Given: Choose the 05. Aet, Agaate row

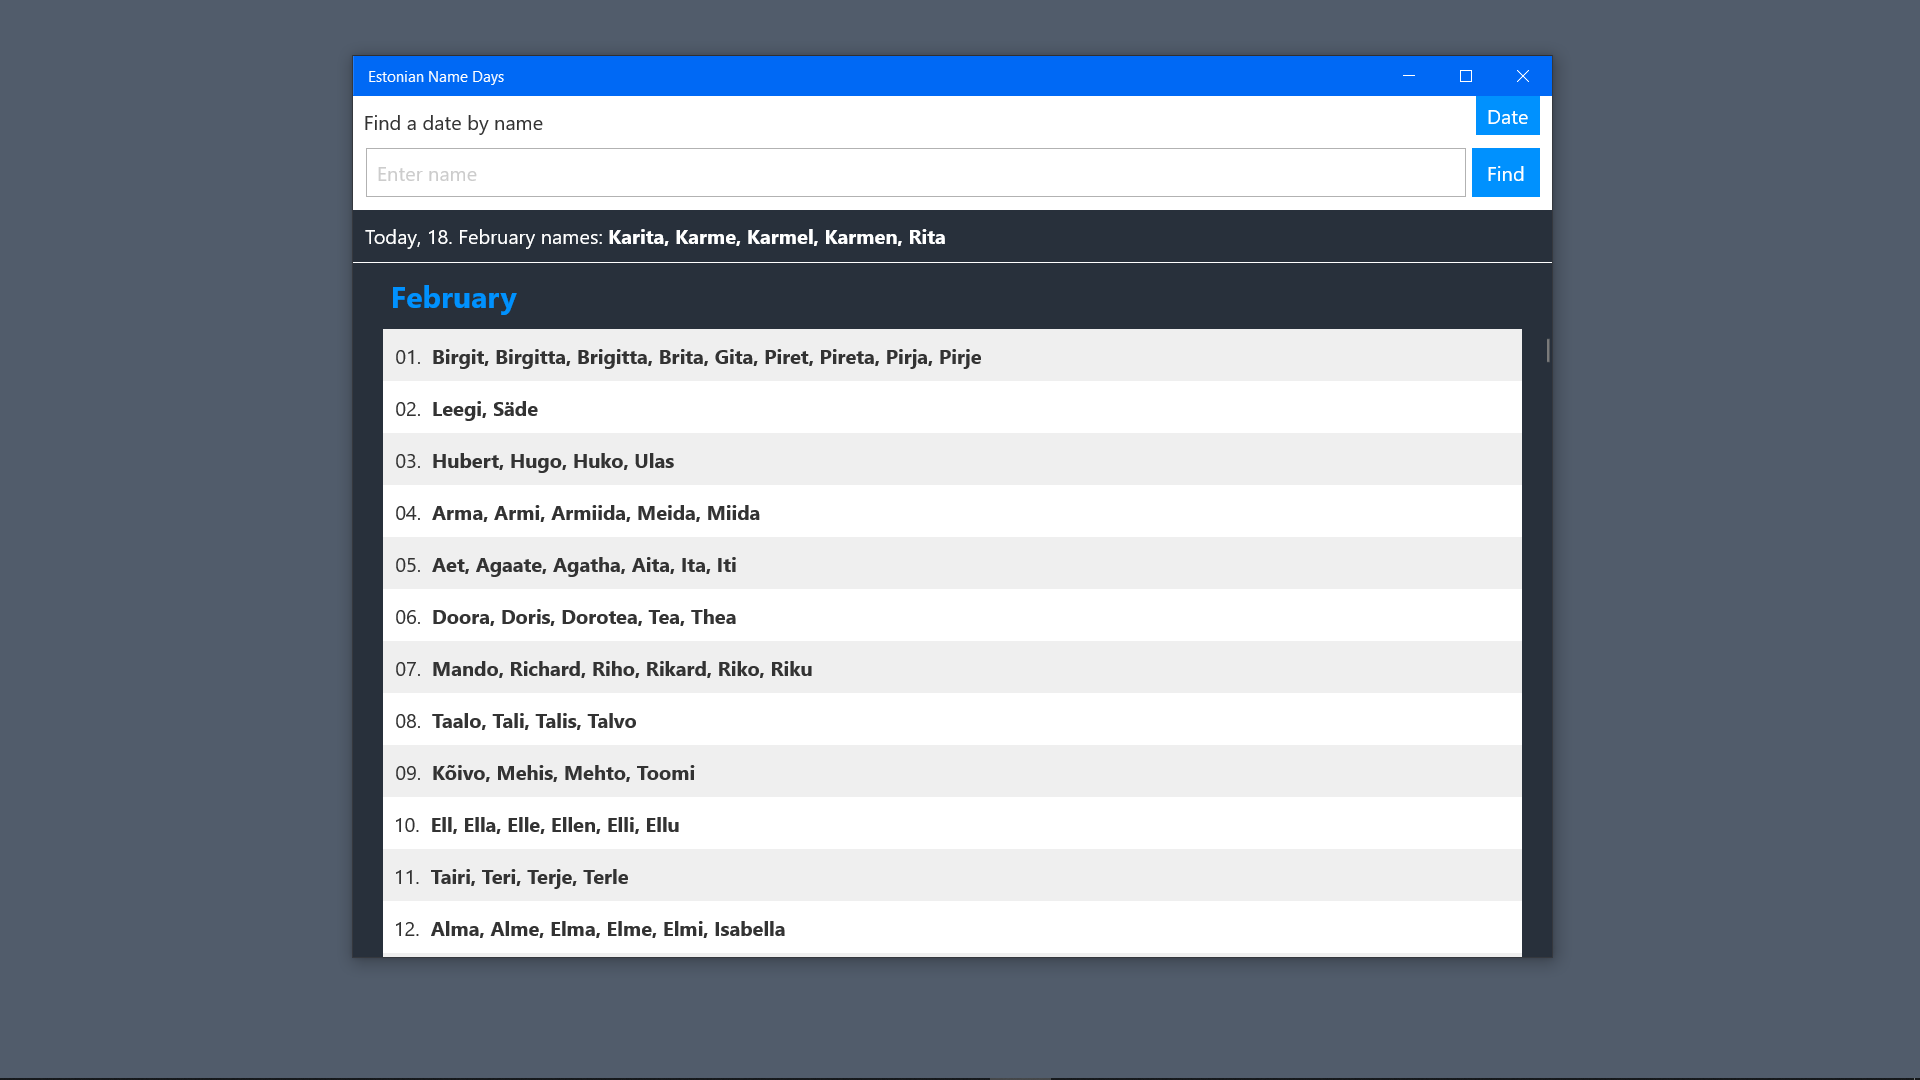Looking at the screenshot, I should (952, 563).
